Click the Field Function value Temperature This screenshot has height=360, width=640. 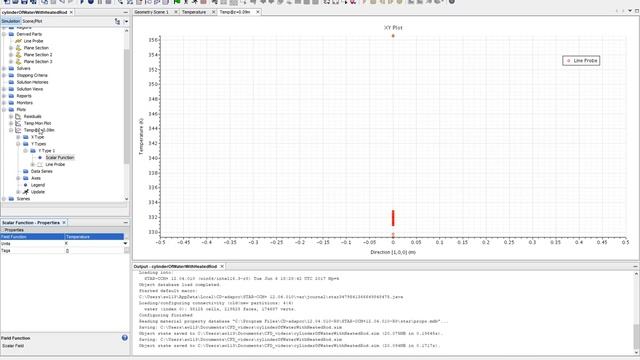click(x=94, y=237)
